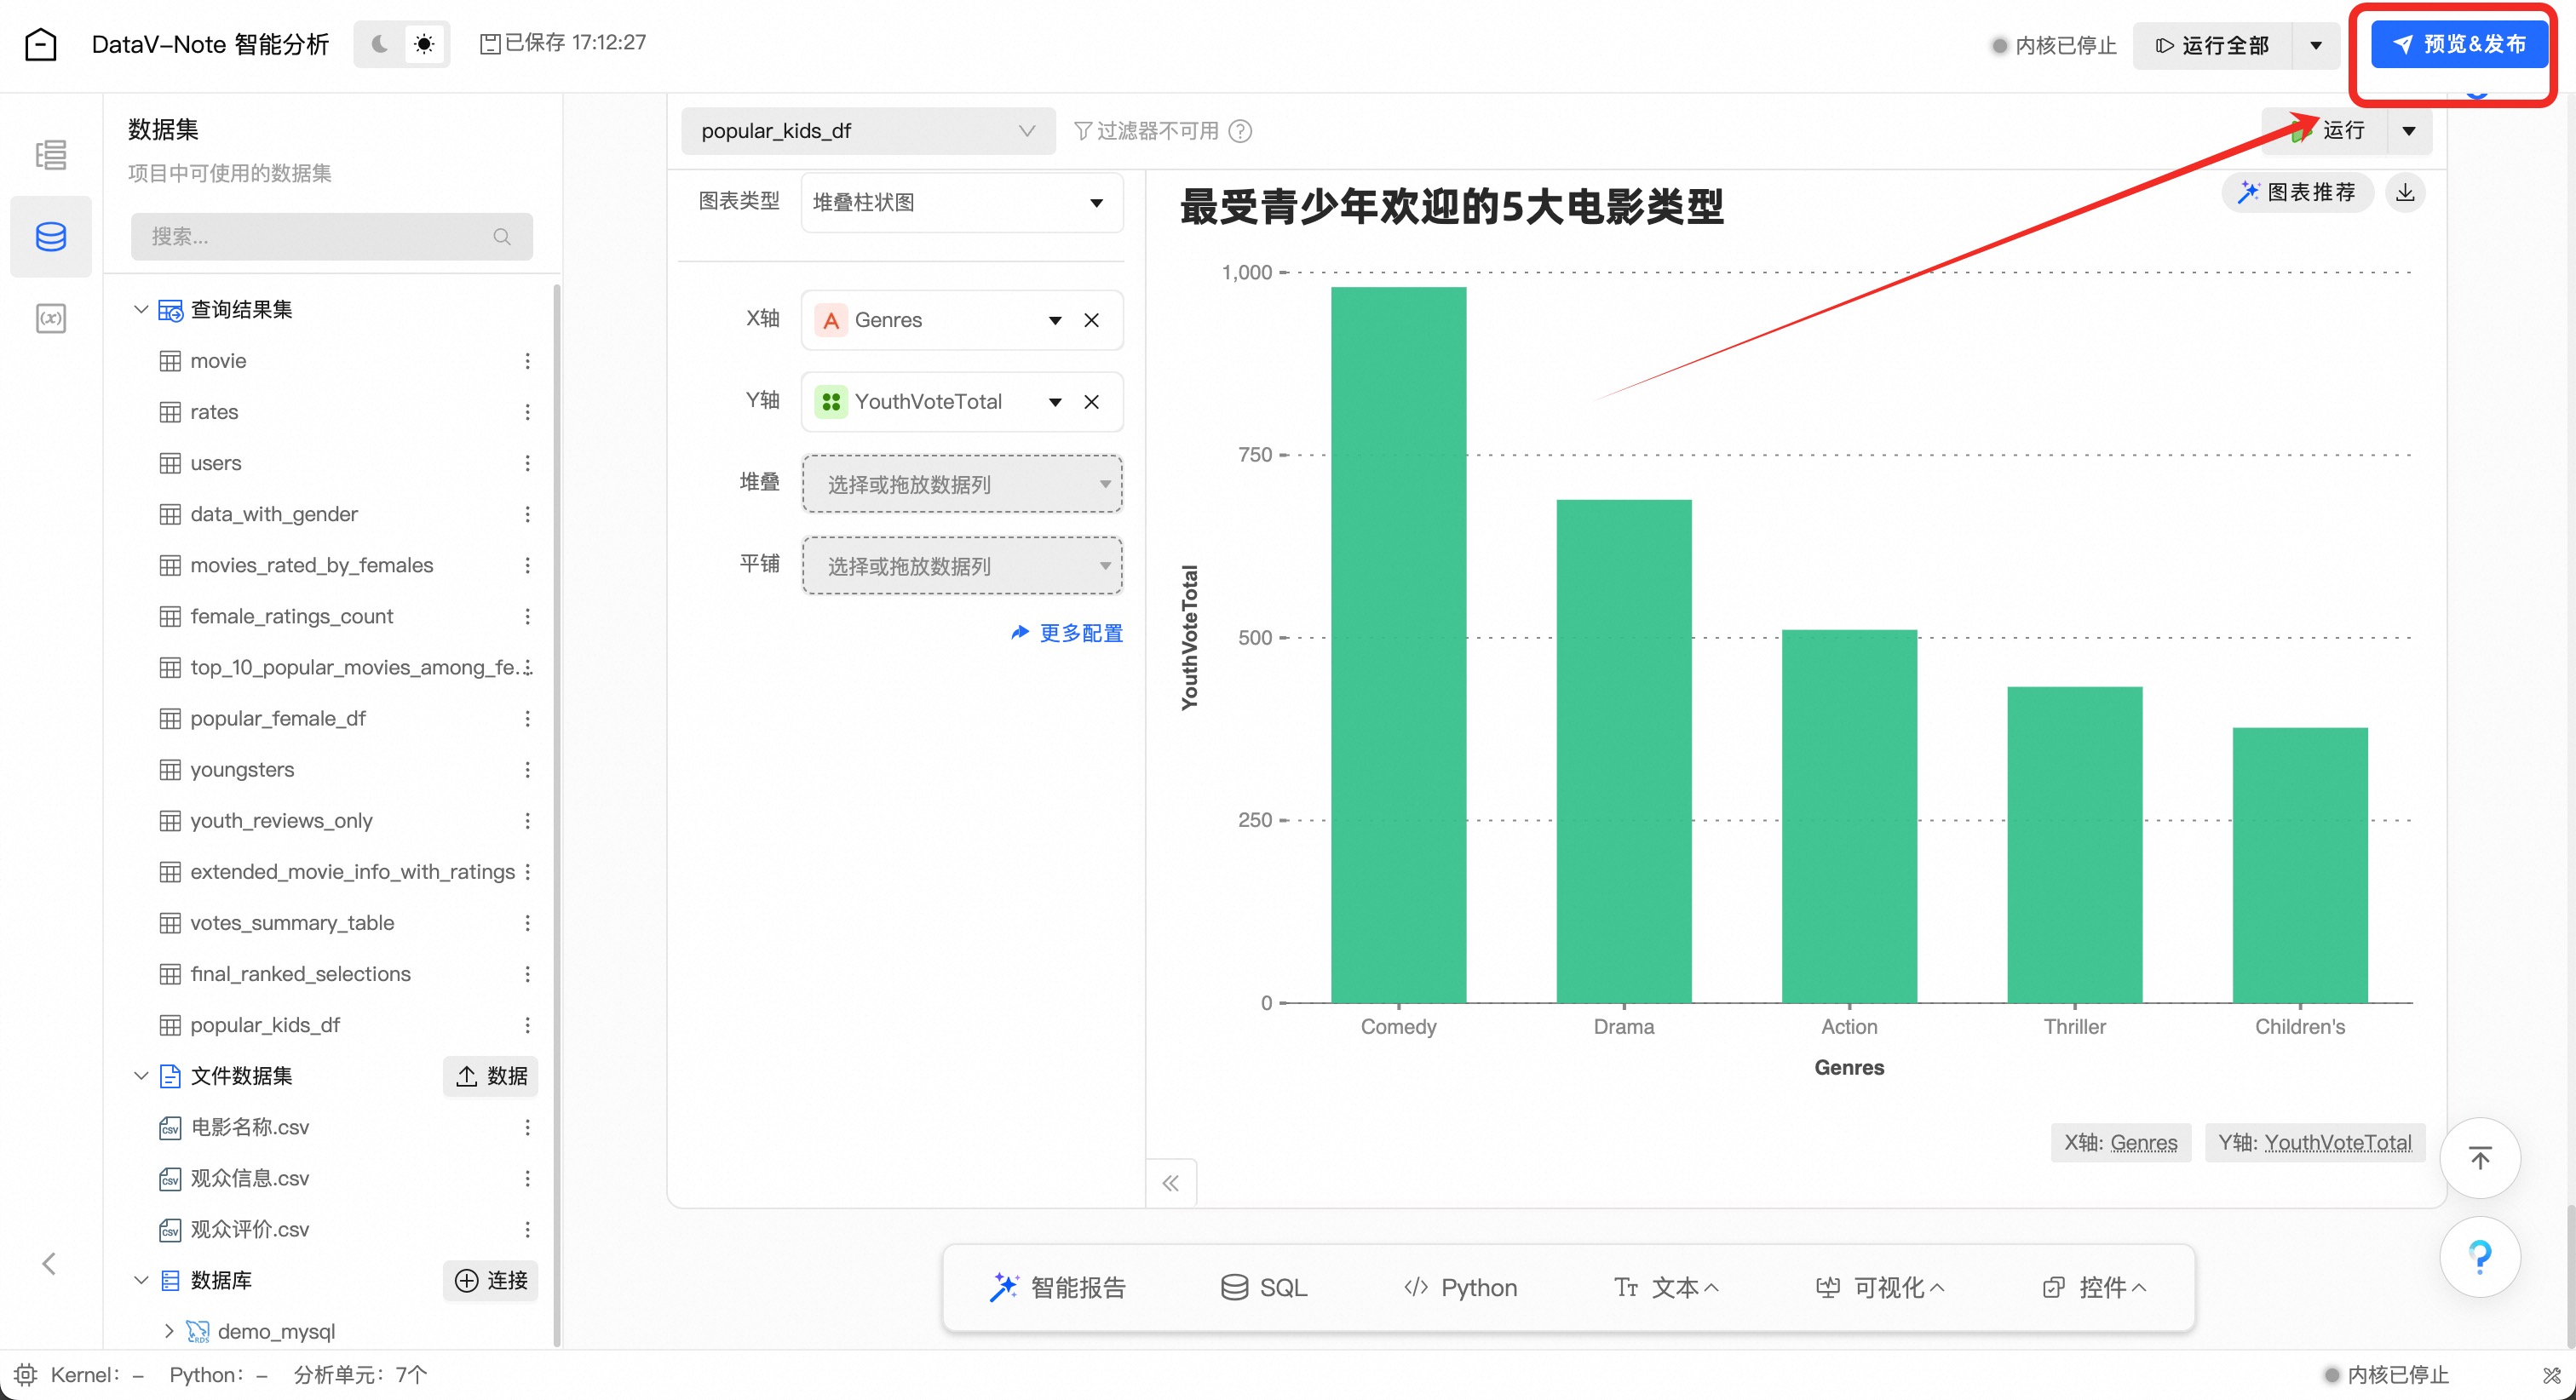Screen dimensions: 2576x1400
Task: Switch to dark mode moon toggle
Action: [x=380, y=44]
